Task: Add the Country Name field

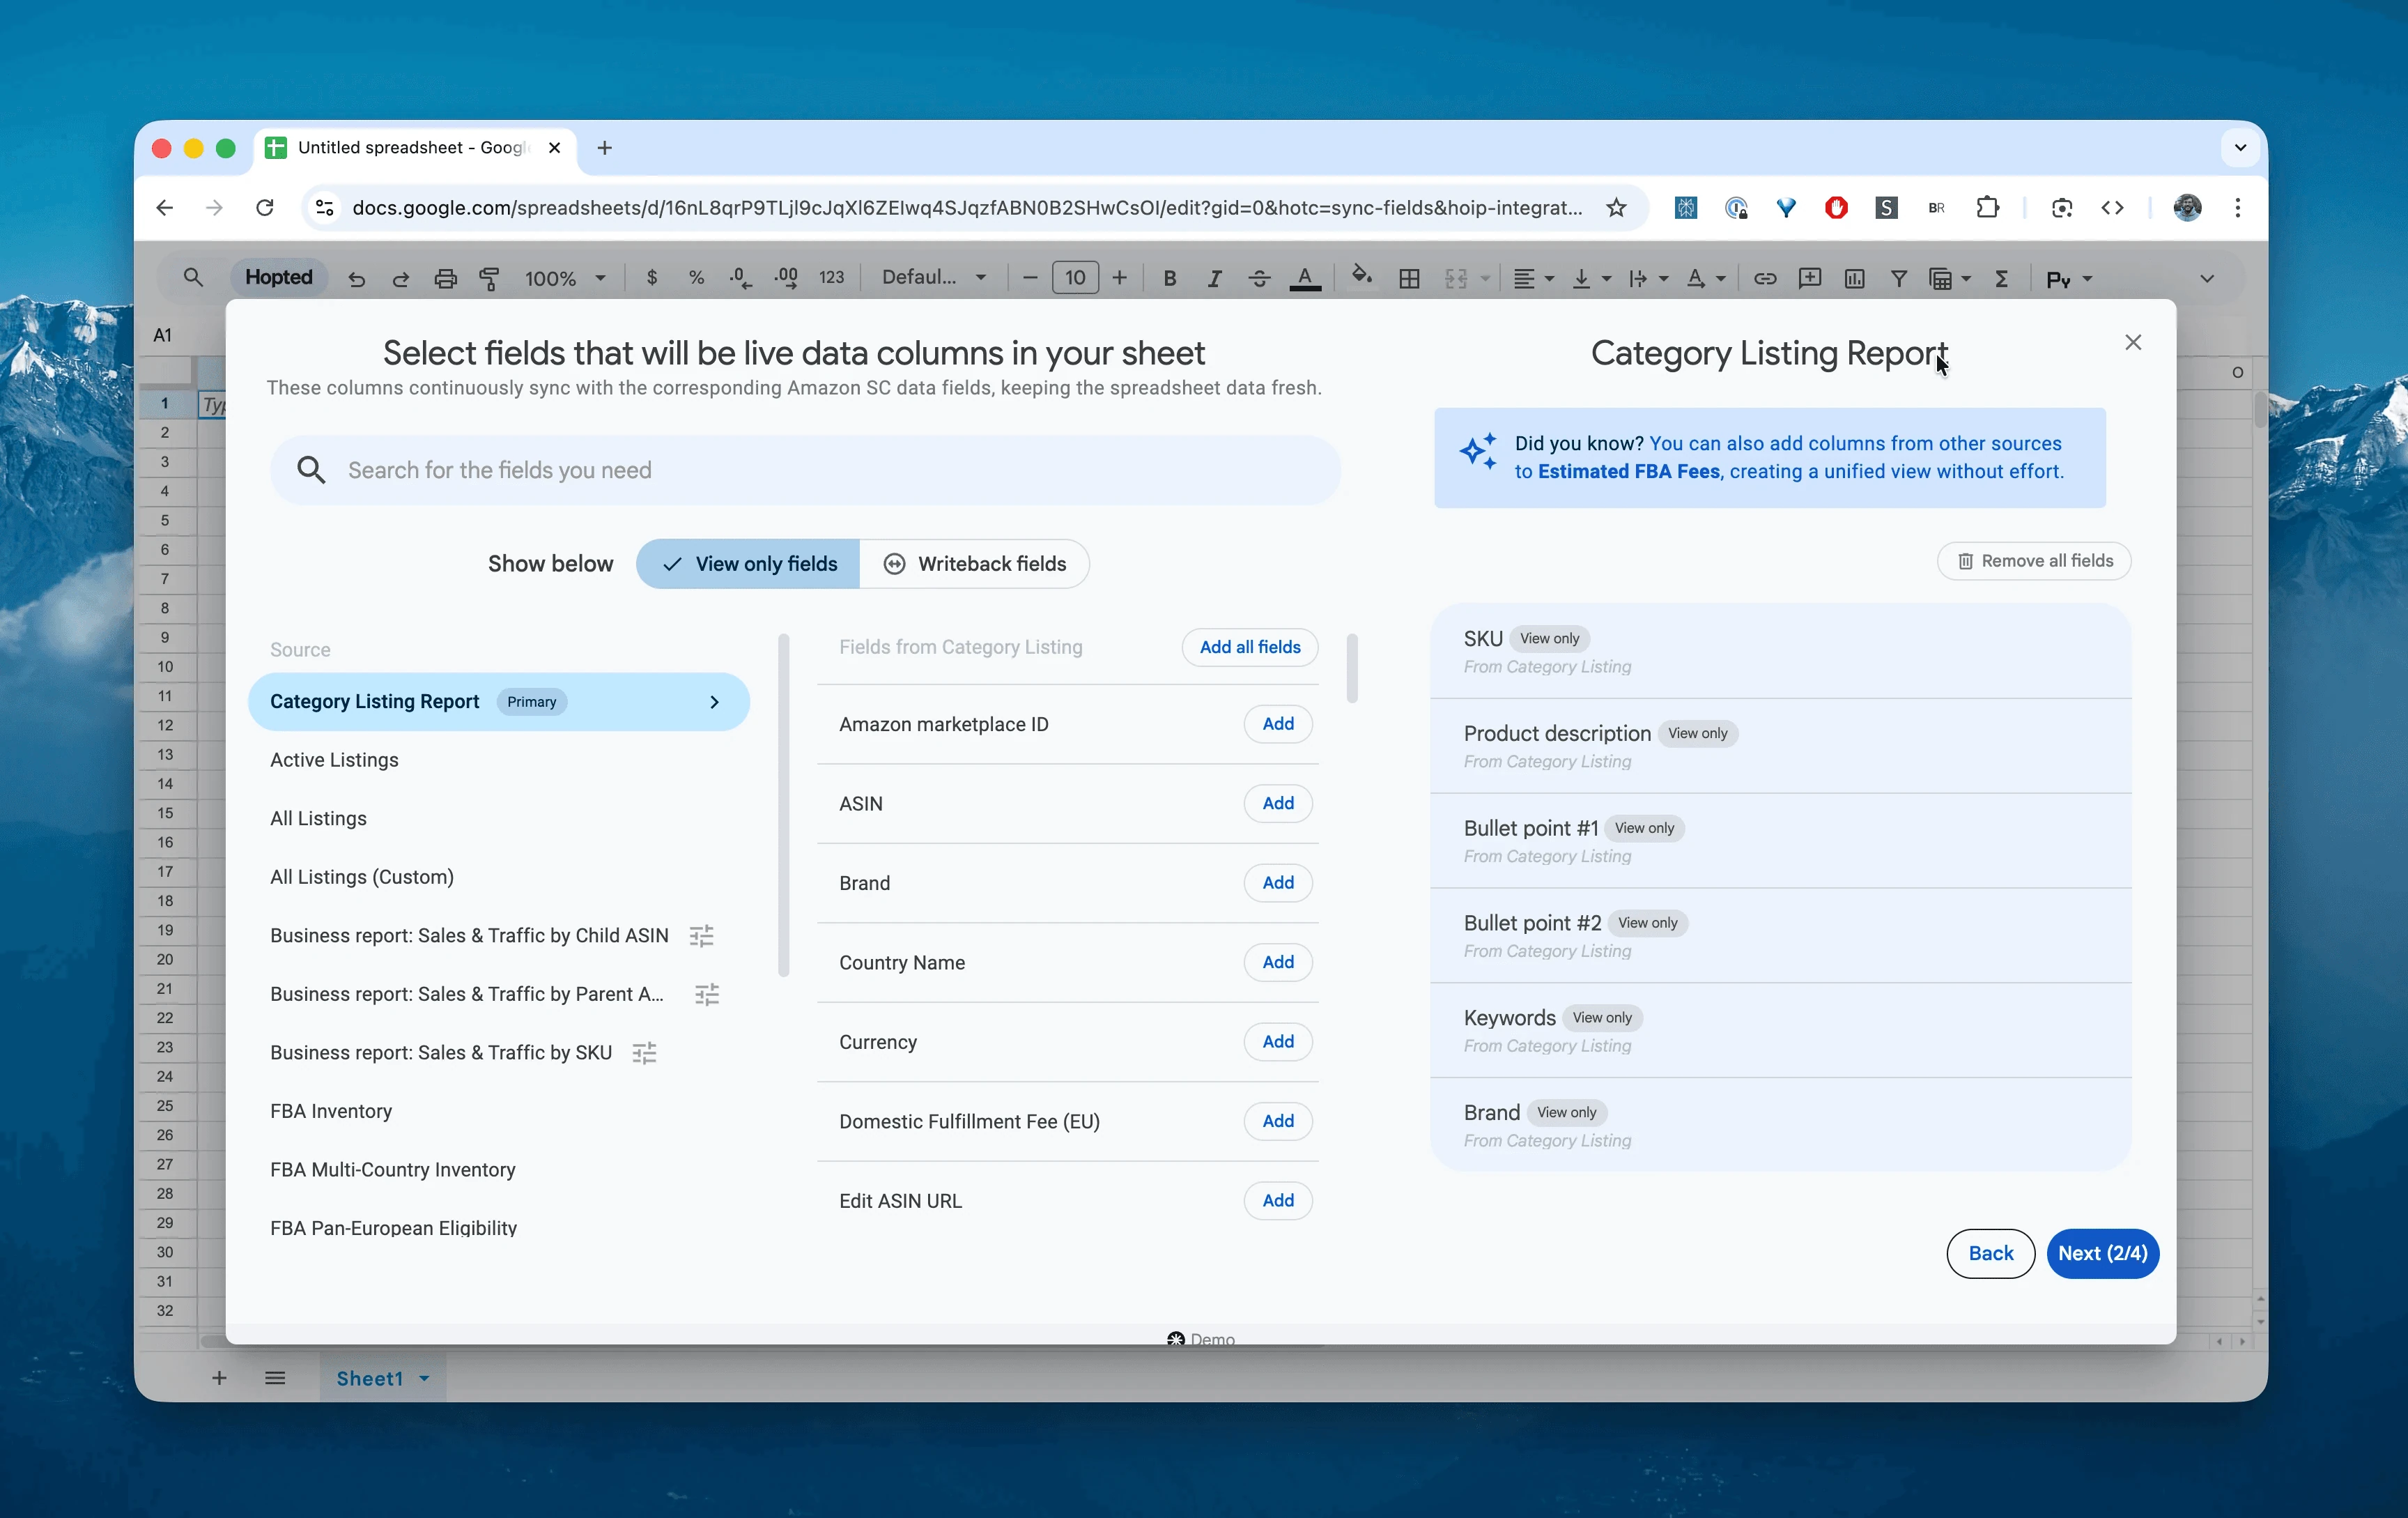Action: point(1278,962)
